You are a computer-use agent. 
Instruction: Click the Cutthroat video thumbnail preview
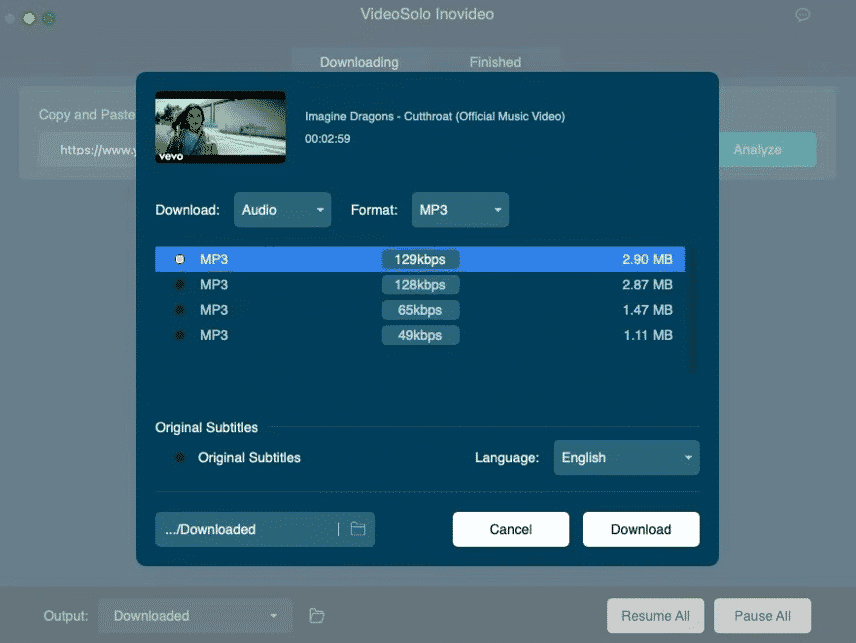click(220, 127)
